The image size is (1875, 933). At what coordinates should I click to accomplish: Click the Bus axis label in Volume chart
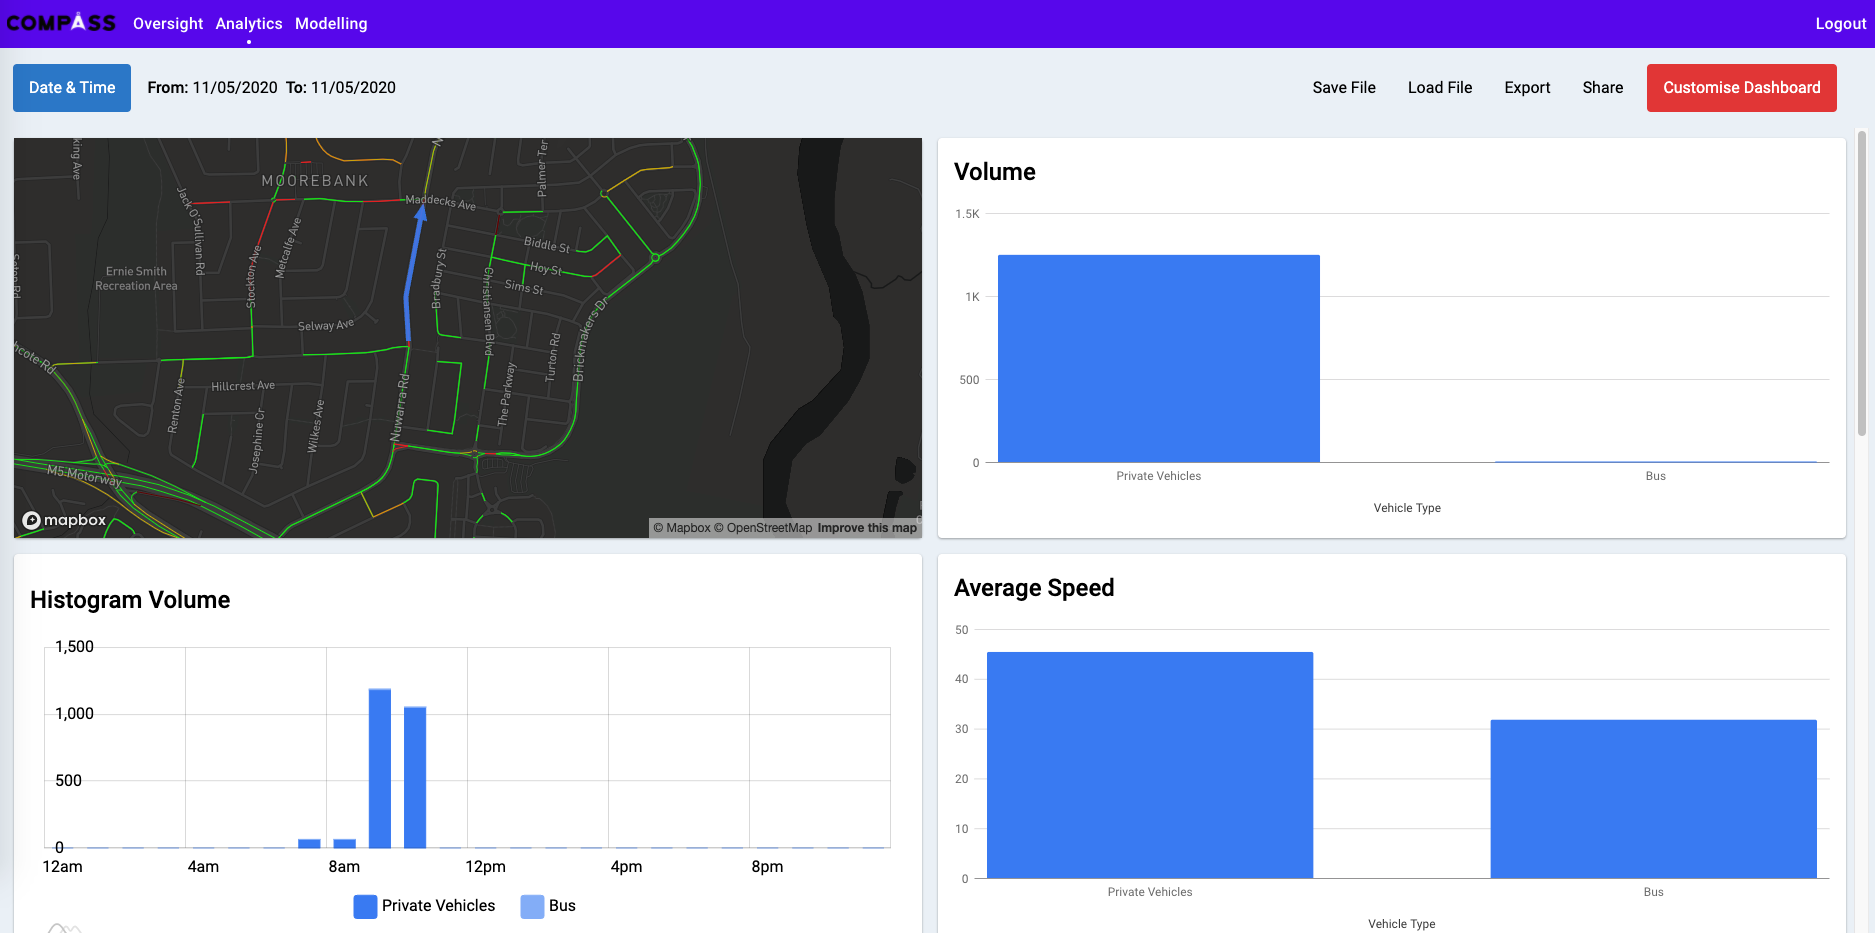(x=1656, y=476)
